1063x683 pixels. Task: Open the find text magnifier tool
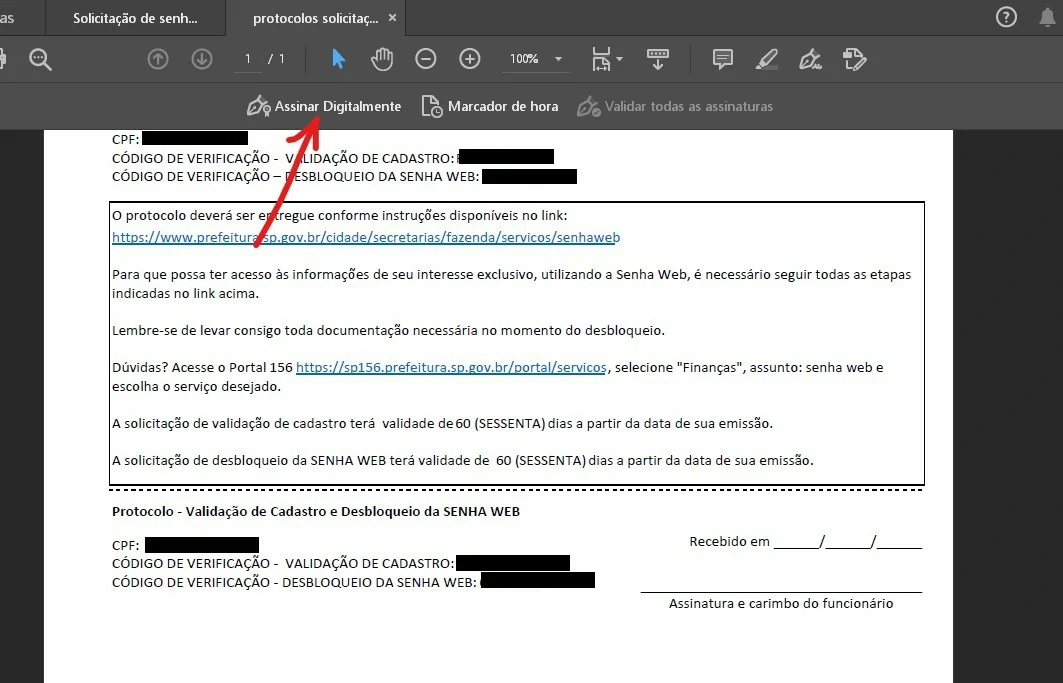click(x=41, y=60)
